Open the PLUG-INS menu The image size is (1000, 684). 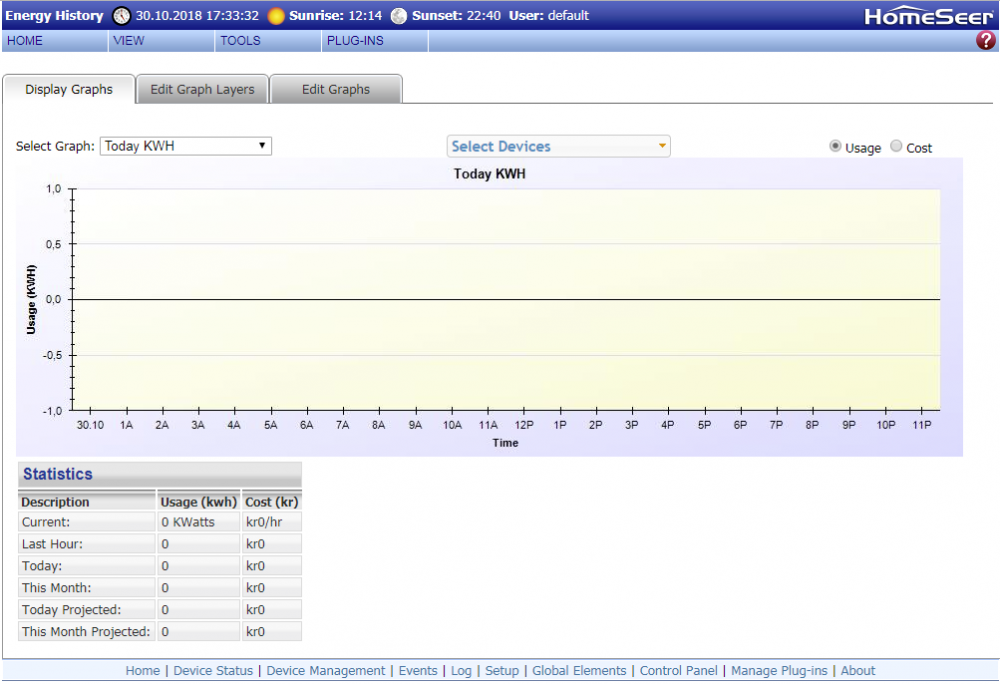click(x=355, y=41)
